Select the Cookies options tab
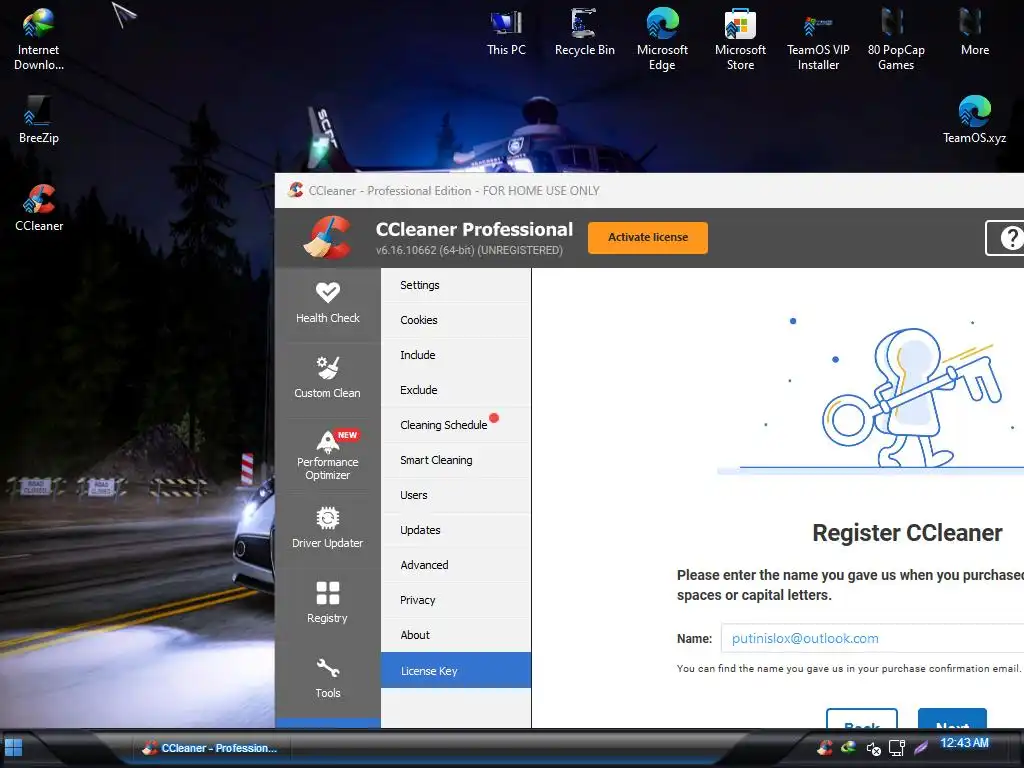The height and width of the screenshot is (768, 1024). [x=456, y=320]
